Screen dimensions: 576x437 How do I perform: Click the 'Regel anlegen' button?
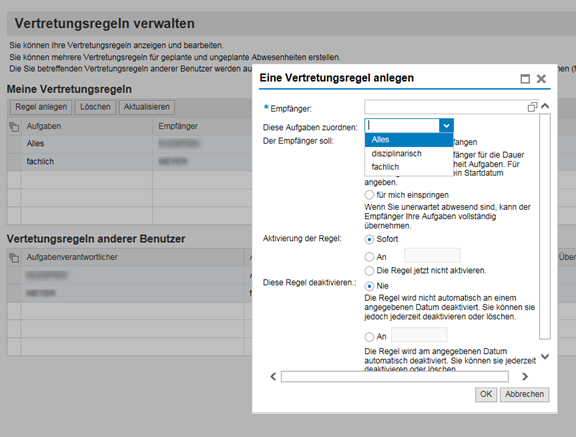pos(41,107)
